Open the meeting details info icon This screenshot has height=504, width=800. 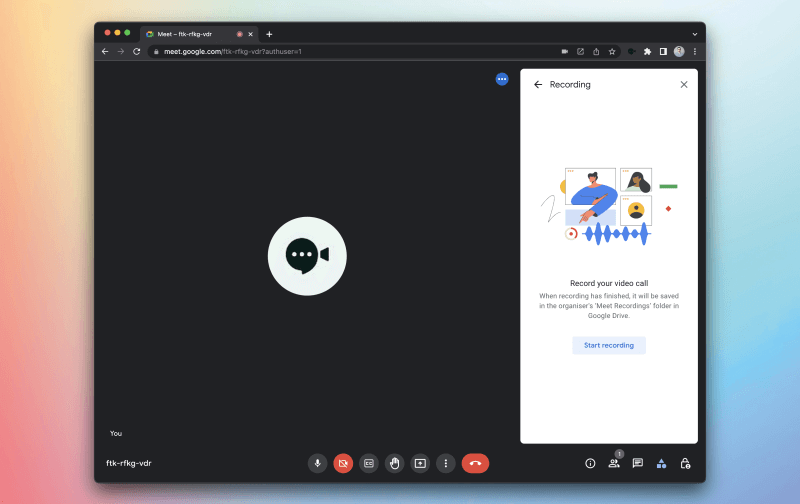(x=590, y=463)
